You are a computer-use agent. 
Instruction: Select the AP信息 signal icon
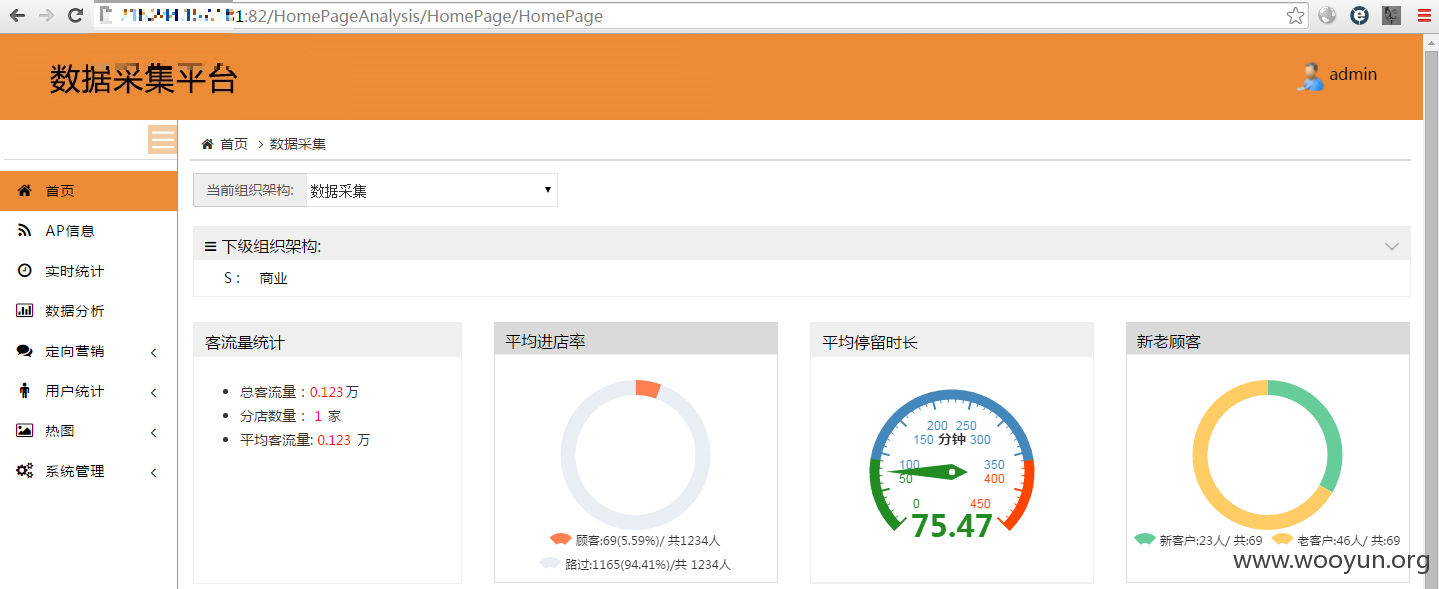pyautogui.click(x=24, y=231)
